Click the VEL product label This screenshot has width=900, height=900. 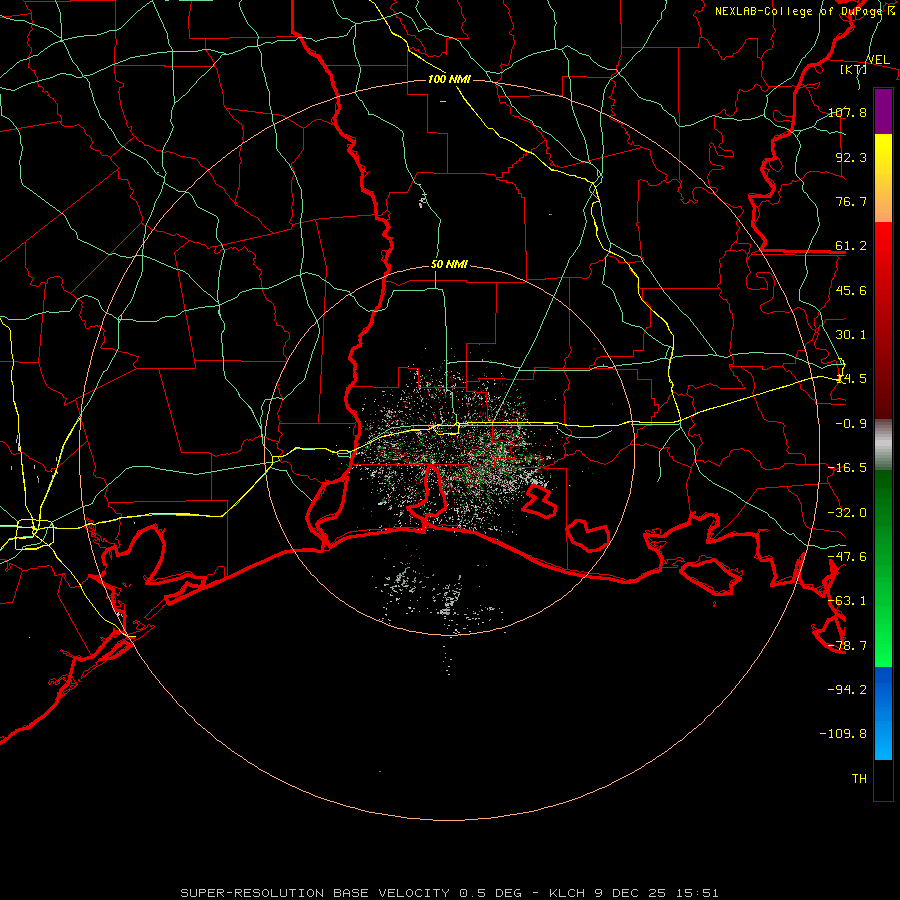coord(878,60)
